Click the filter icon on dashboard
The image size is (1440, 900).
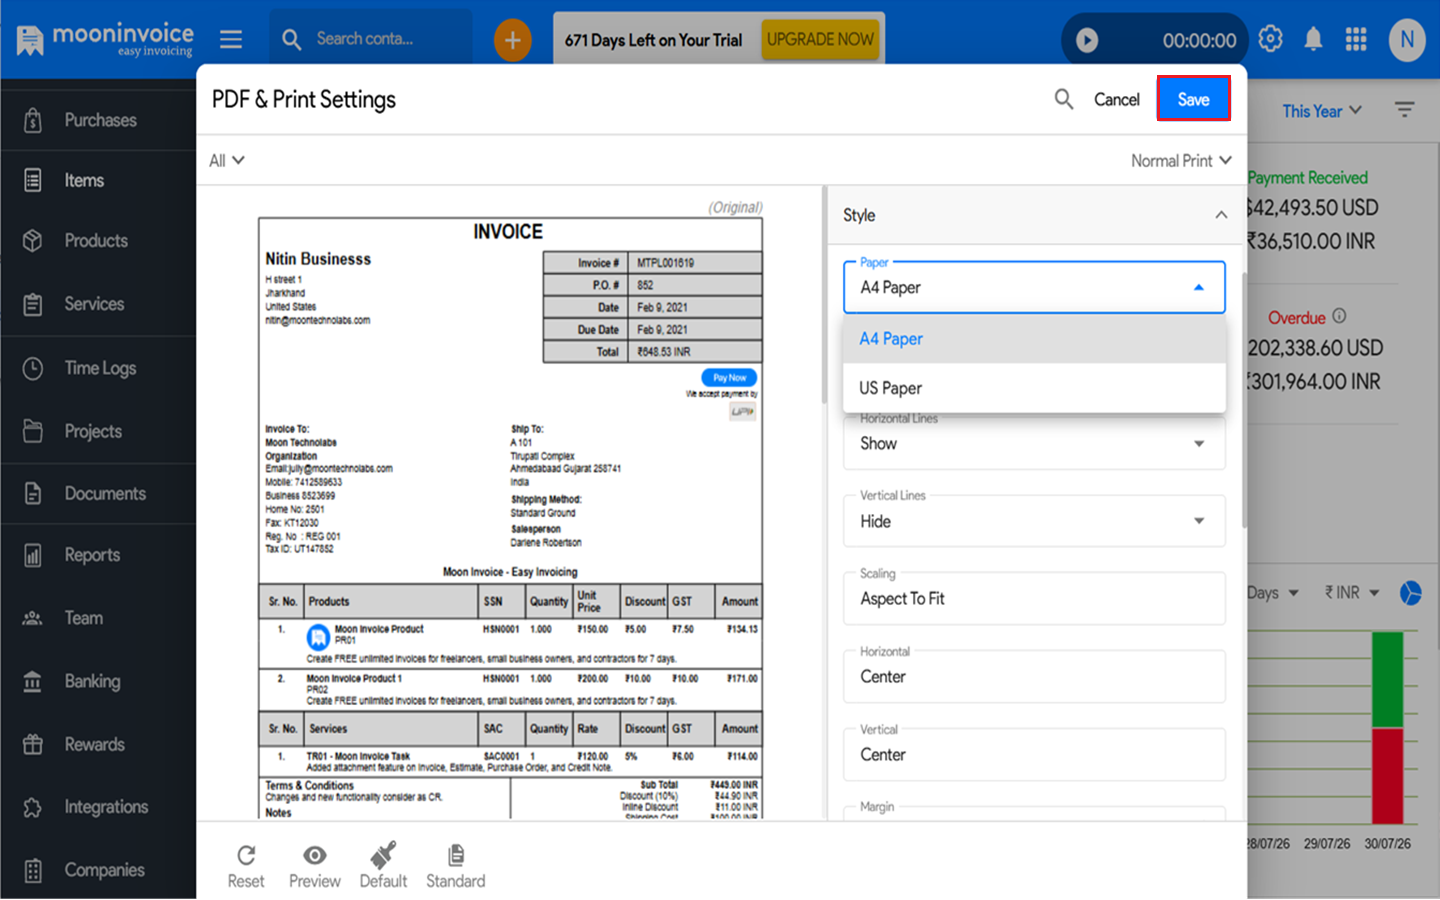1405,110
